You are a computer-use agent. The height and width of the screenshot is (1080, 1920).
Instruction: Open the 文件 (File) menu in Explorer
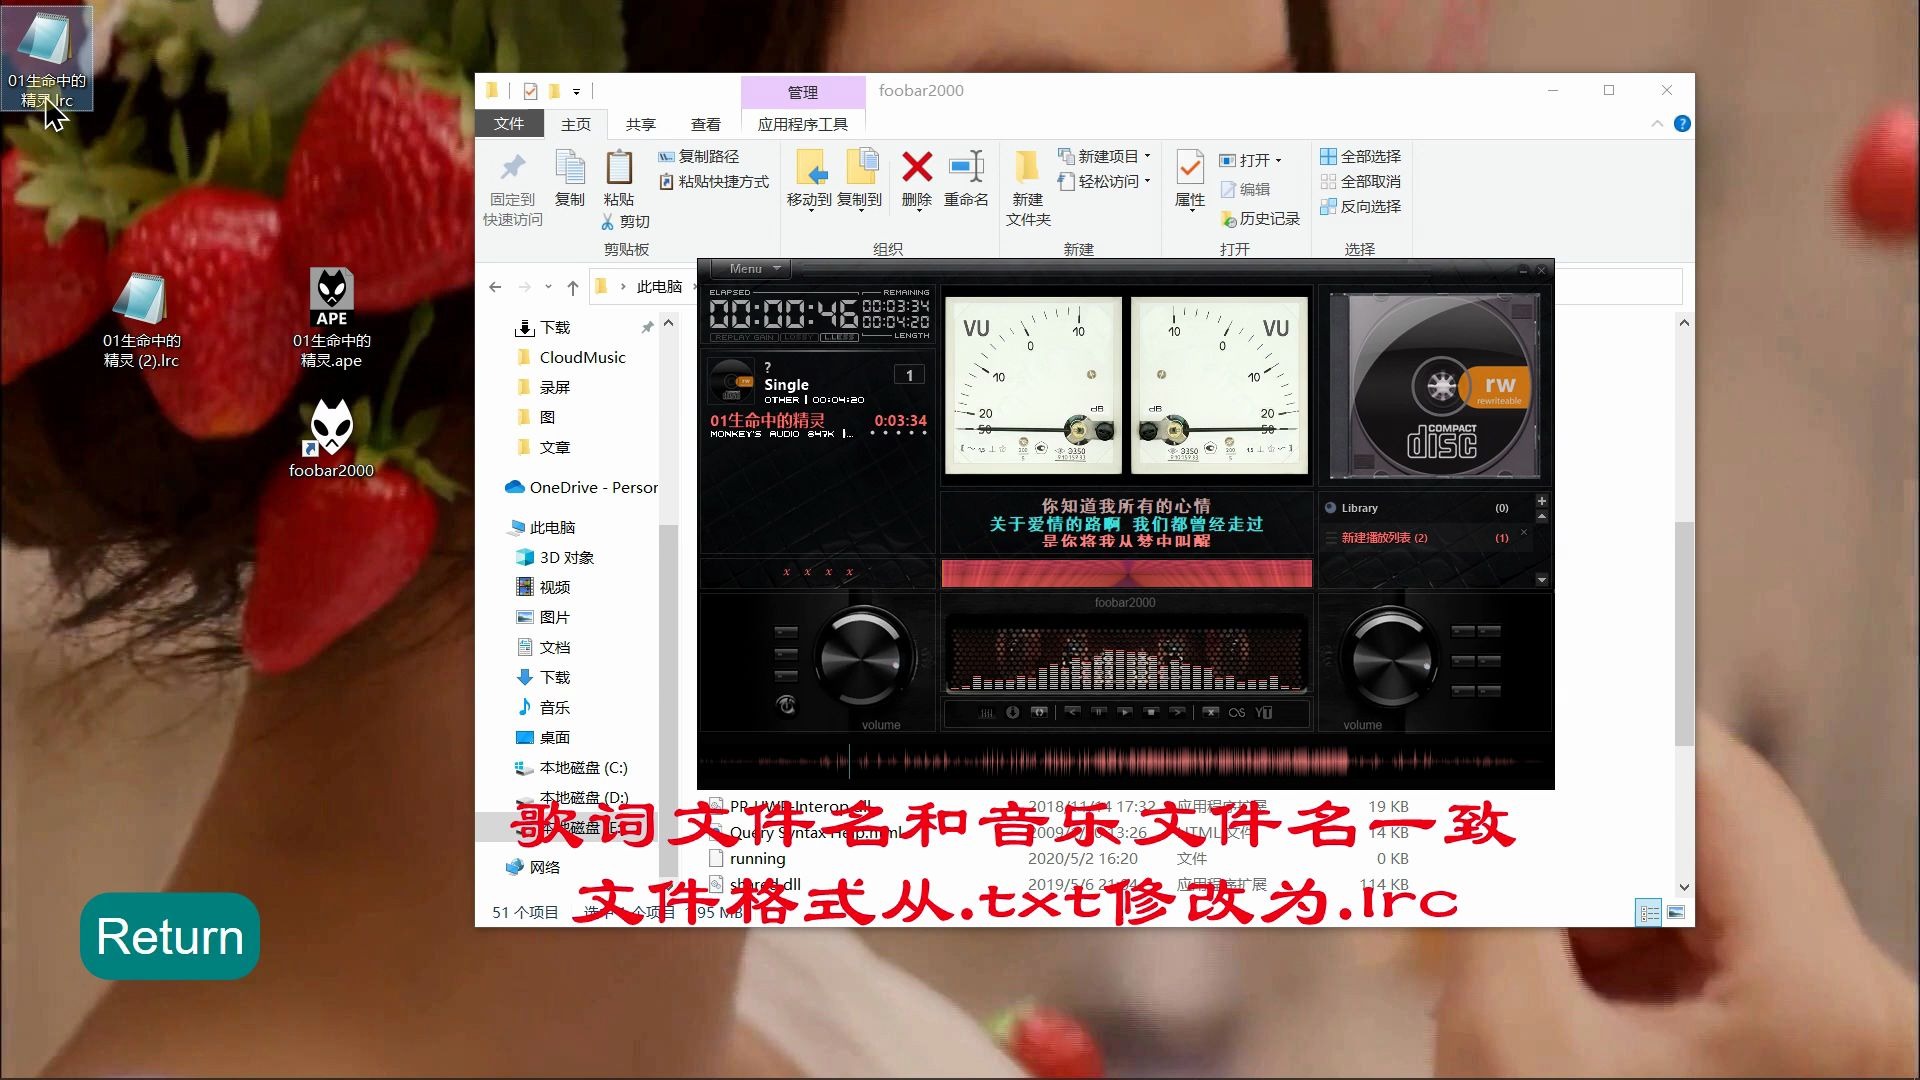click(x=509, y=124)
